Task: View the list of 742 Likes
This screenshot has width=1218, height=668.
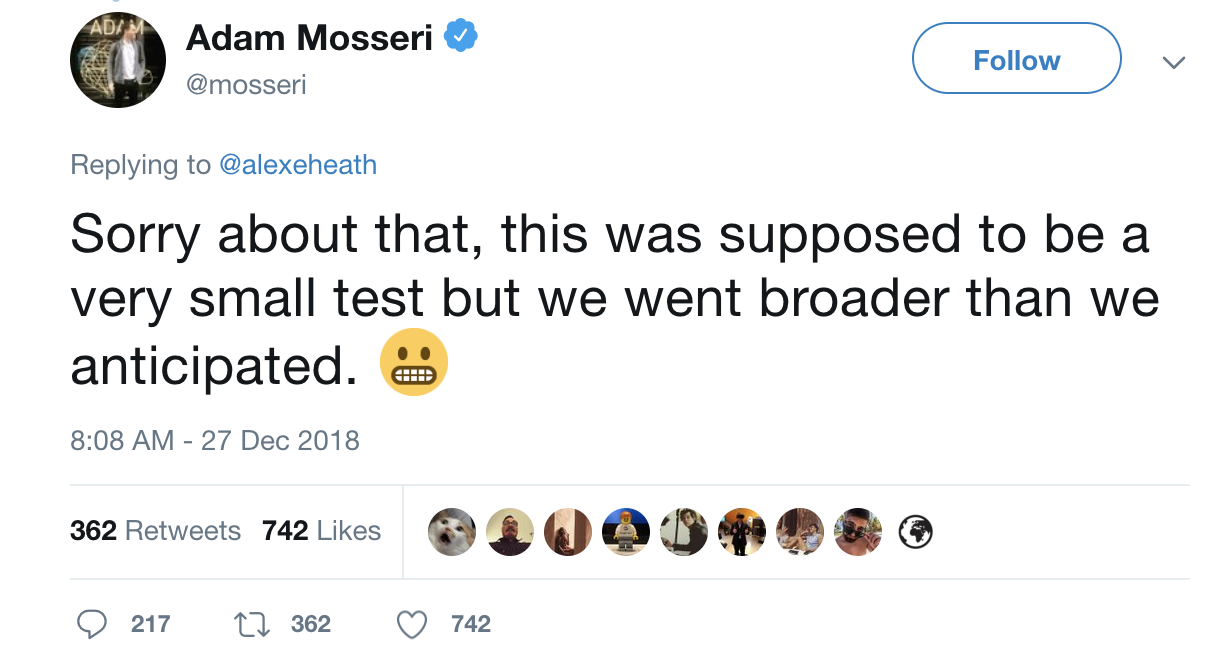Action: click(x=321, y=530)
